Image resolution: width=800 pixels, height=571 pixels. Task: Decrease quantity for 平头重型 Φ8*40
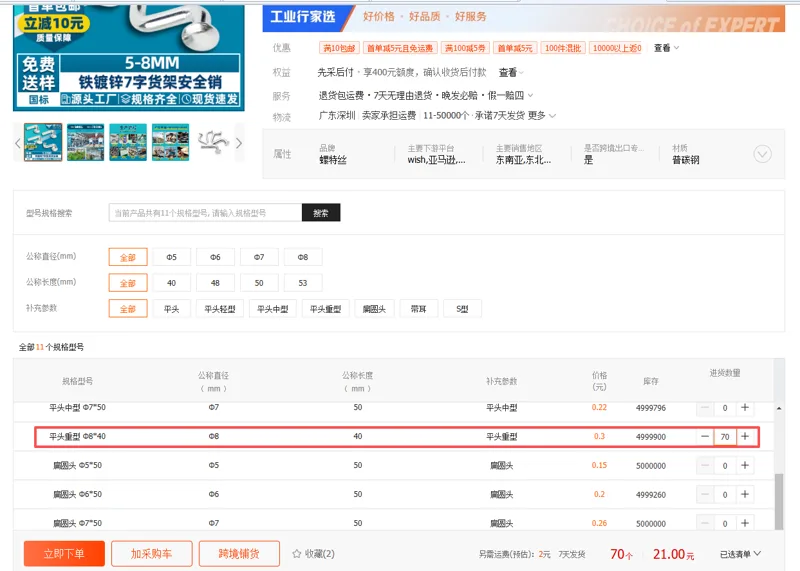[705, 436]
